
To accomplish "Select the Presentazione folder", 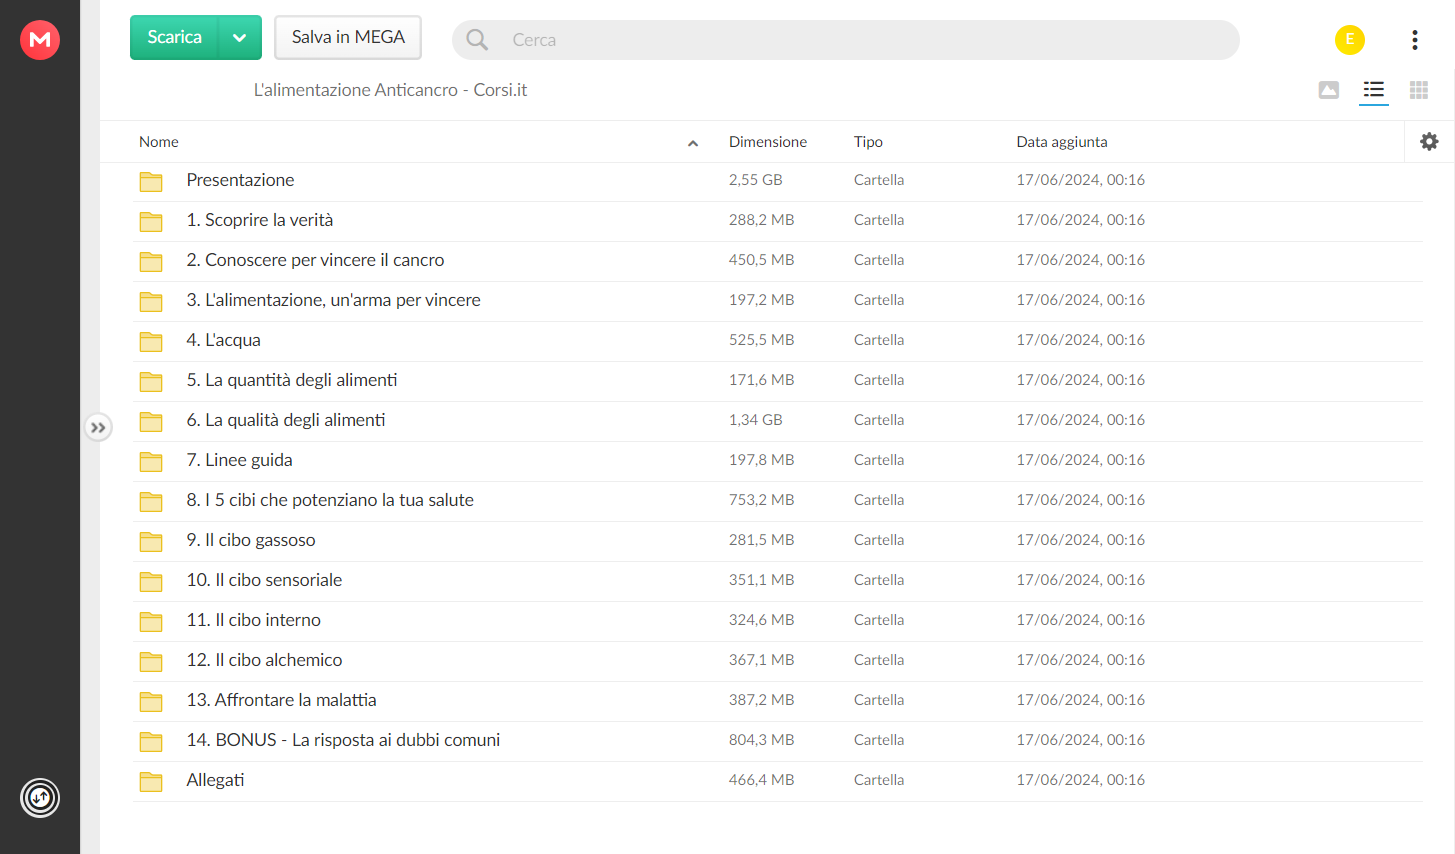I will 778,181.
